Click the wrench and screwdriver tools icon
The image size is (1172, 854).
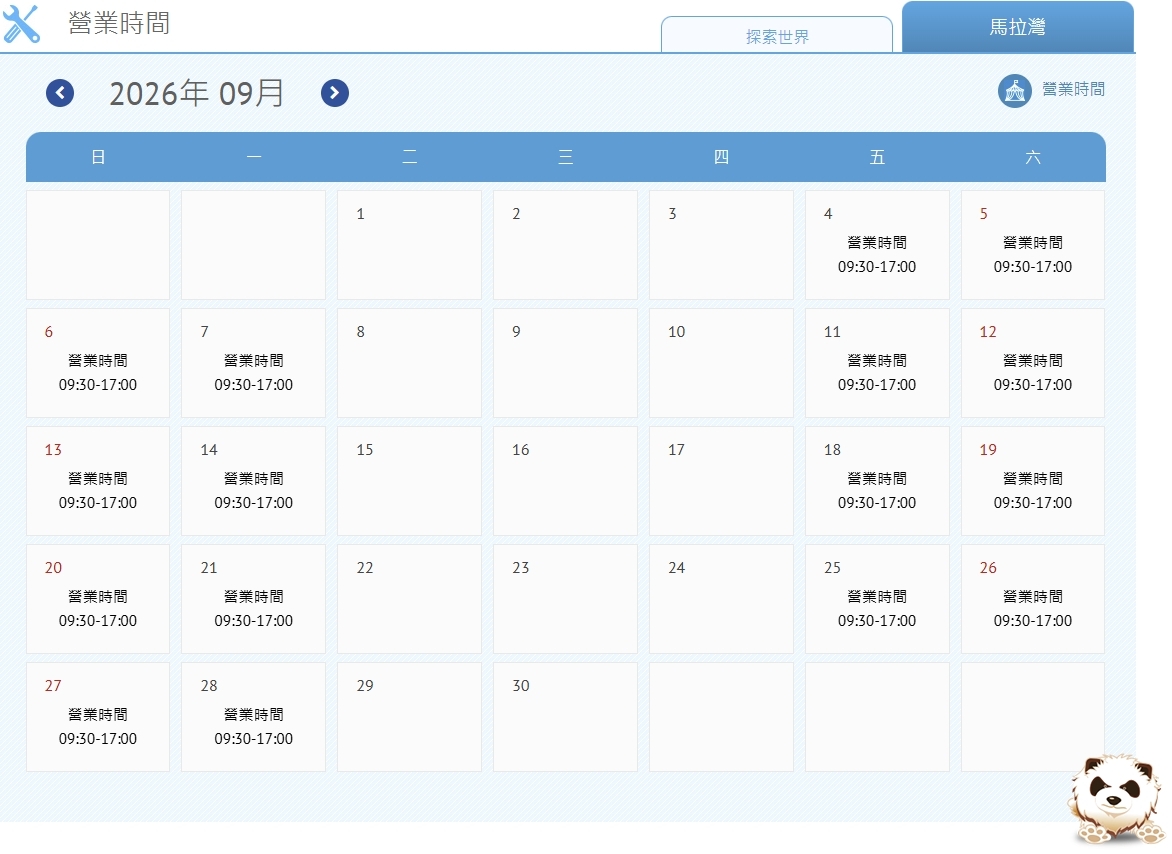(21, 23)
